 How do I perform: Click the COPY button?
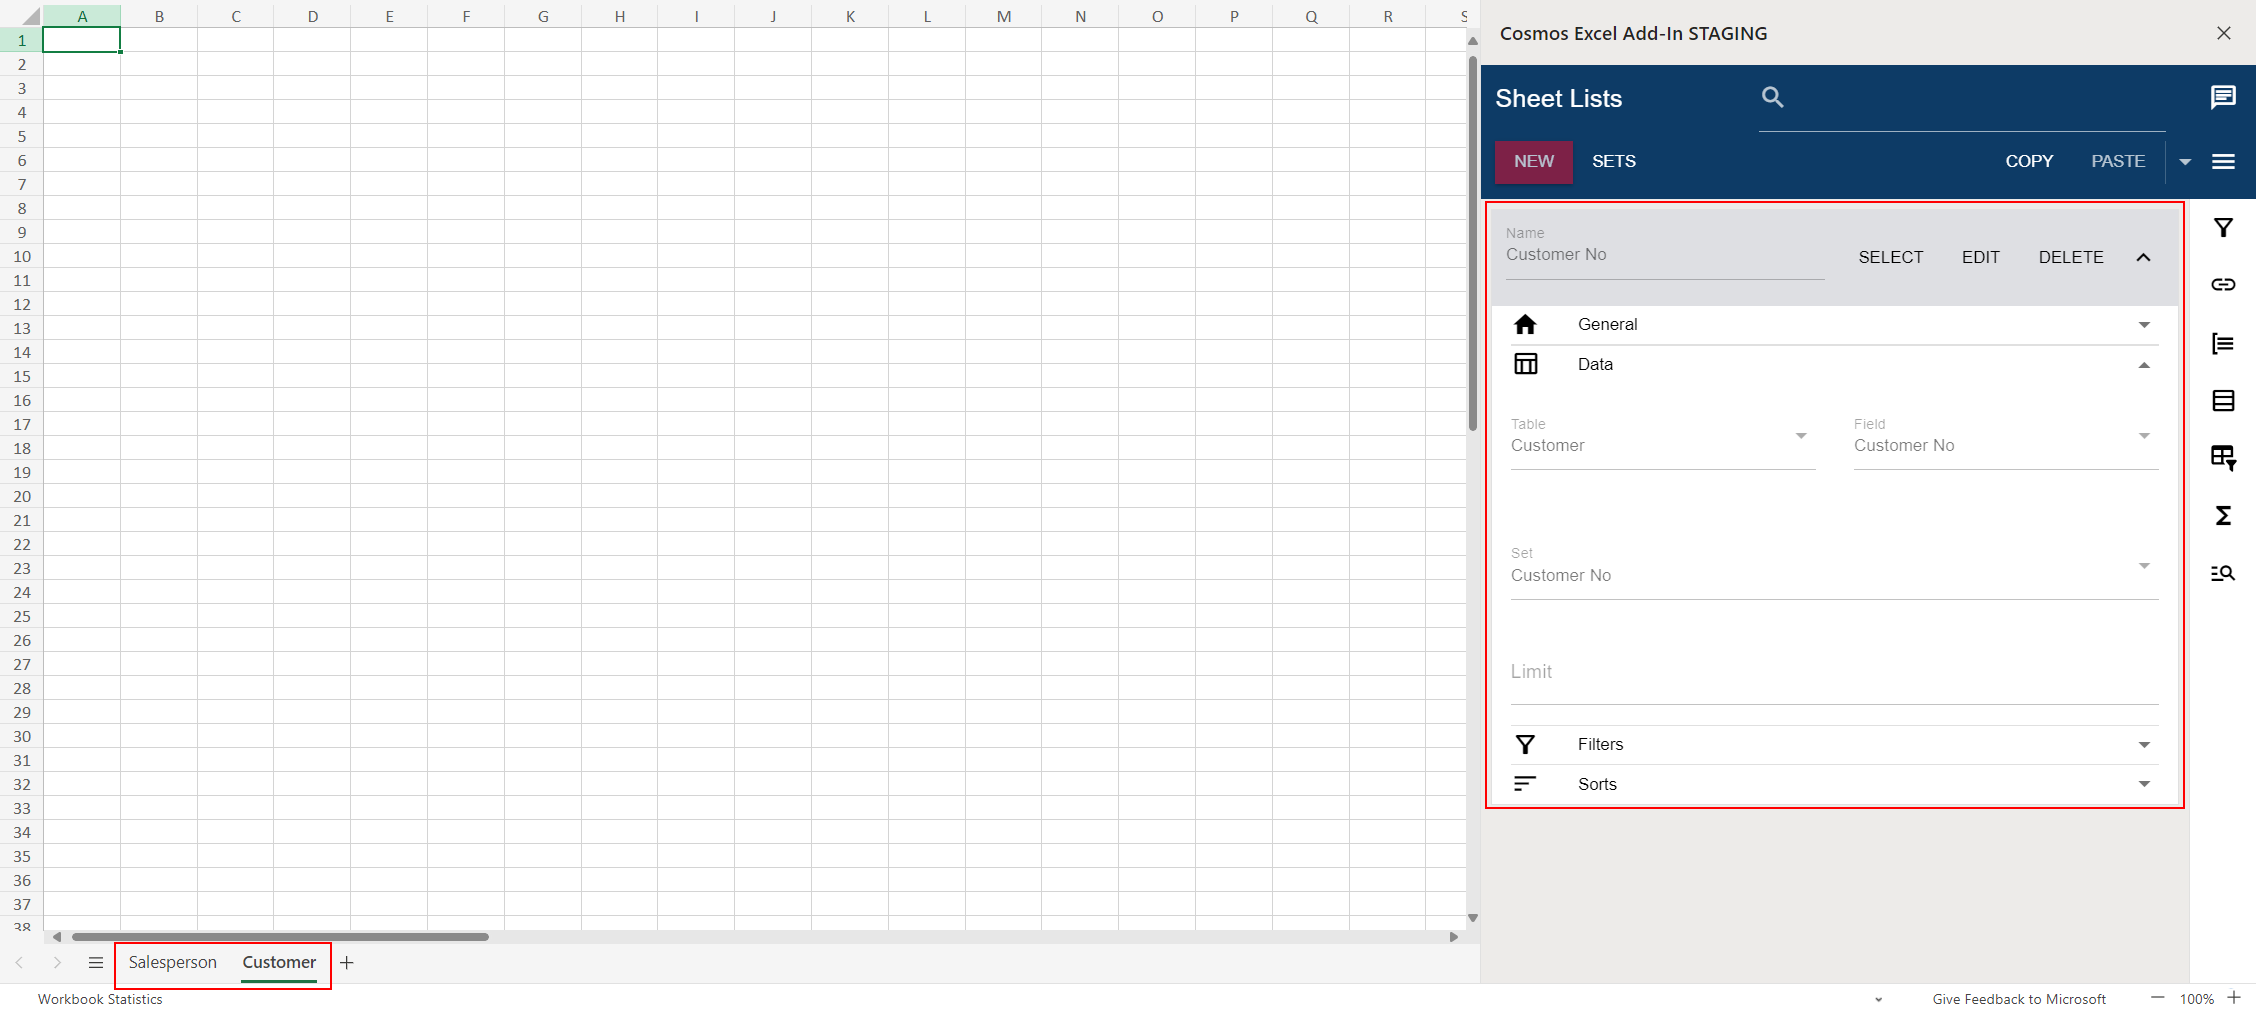(x=2029, y=161)
